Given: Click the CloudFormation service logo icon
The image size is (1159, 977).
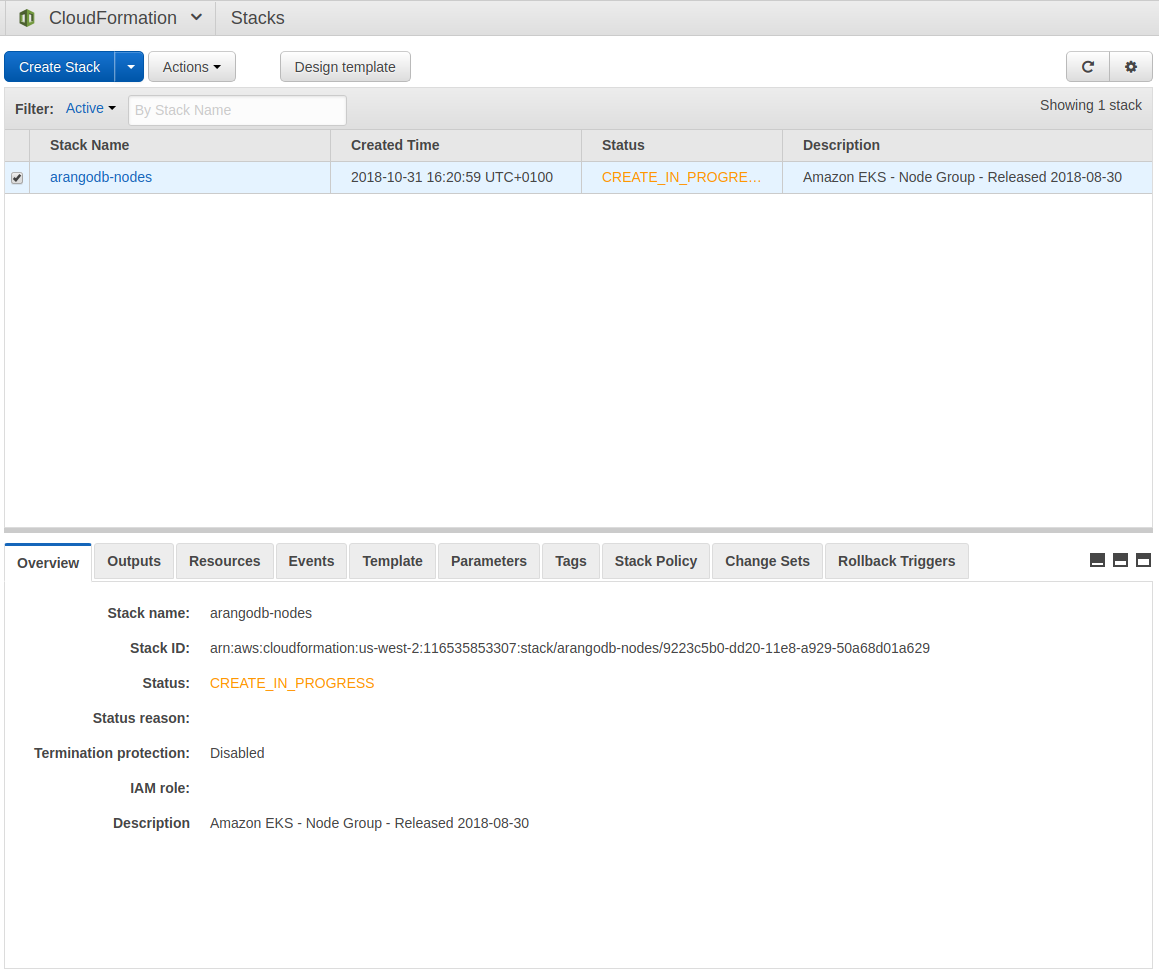Looking at the screenshot, I should (x=27, y=18).
